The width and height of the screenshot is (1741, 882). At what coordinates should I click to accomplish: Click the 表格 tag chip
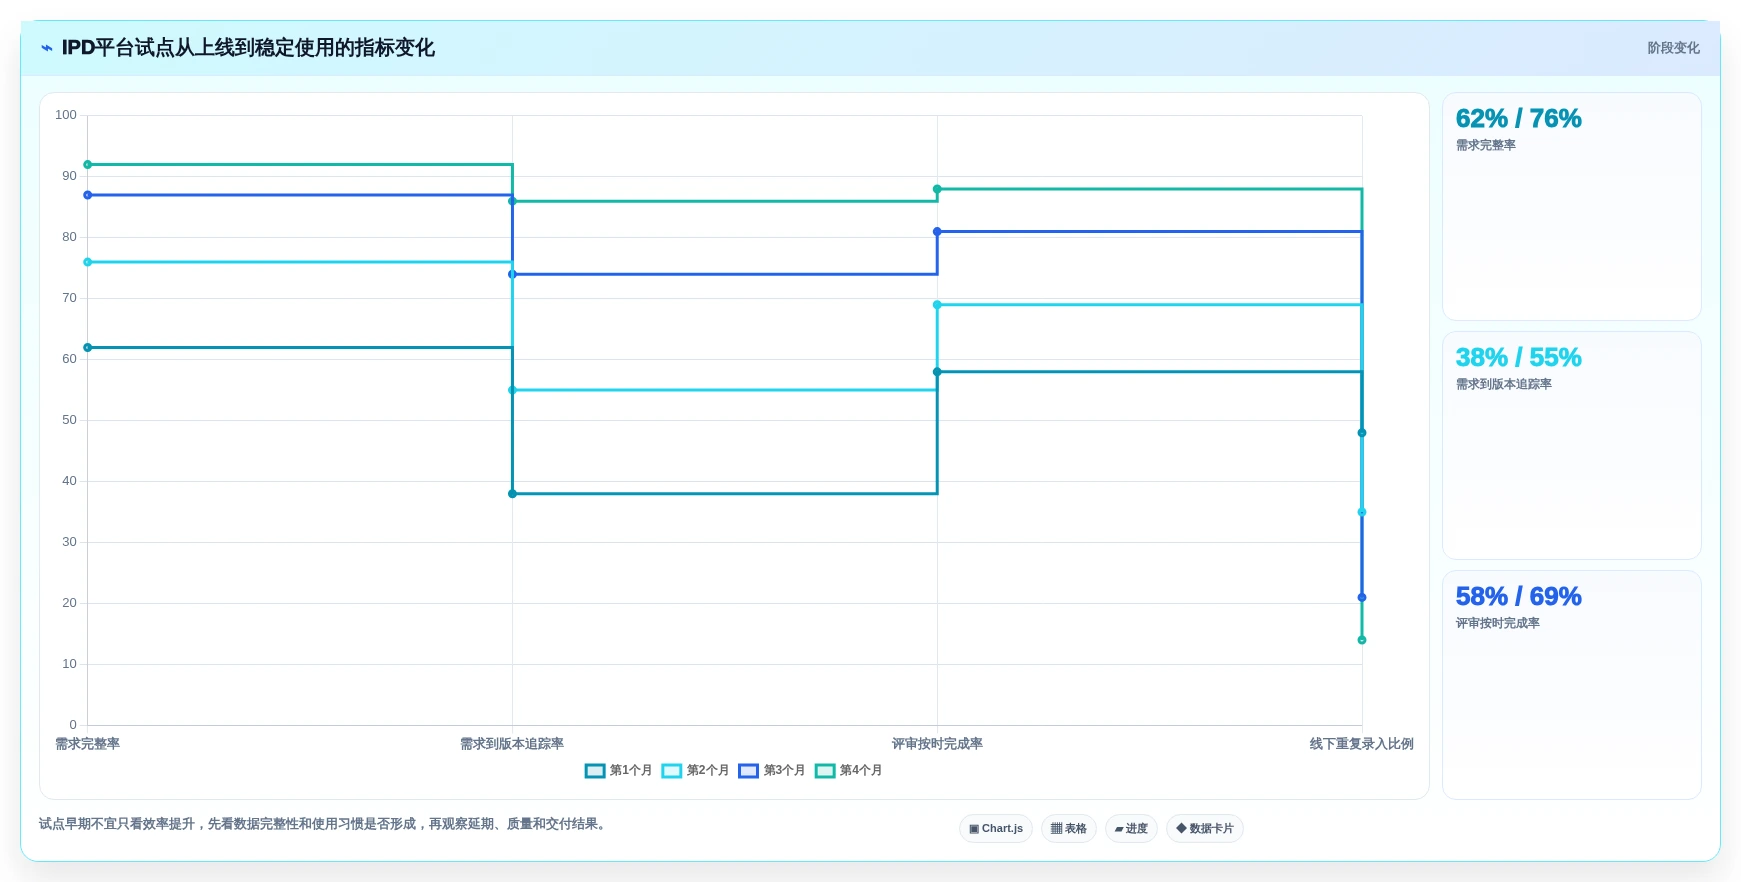(x=1069, y=829)
